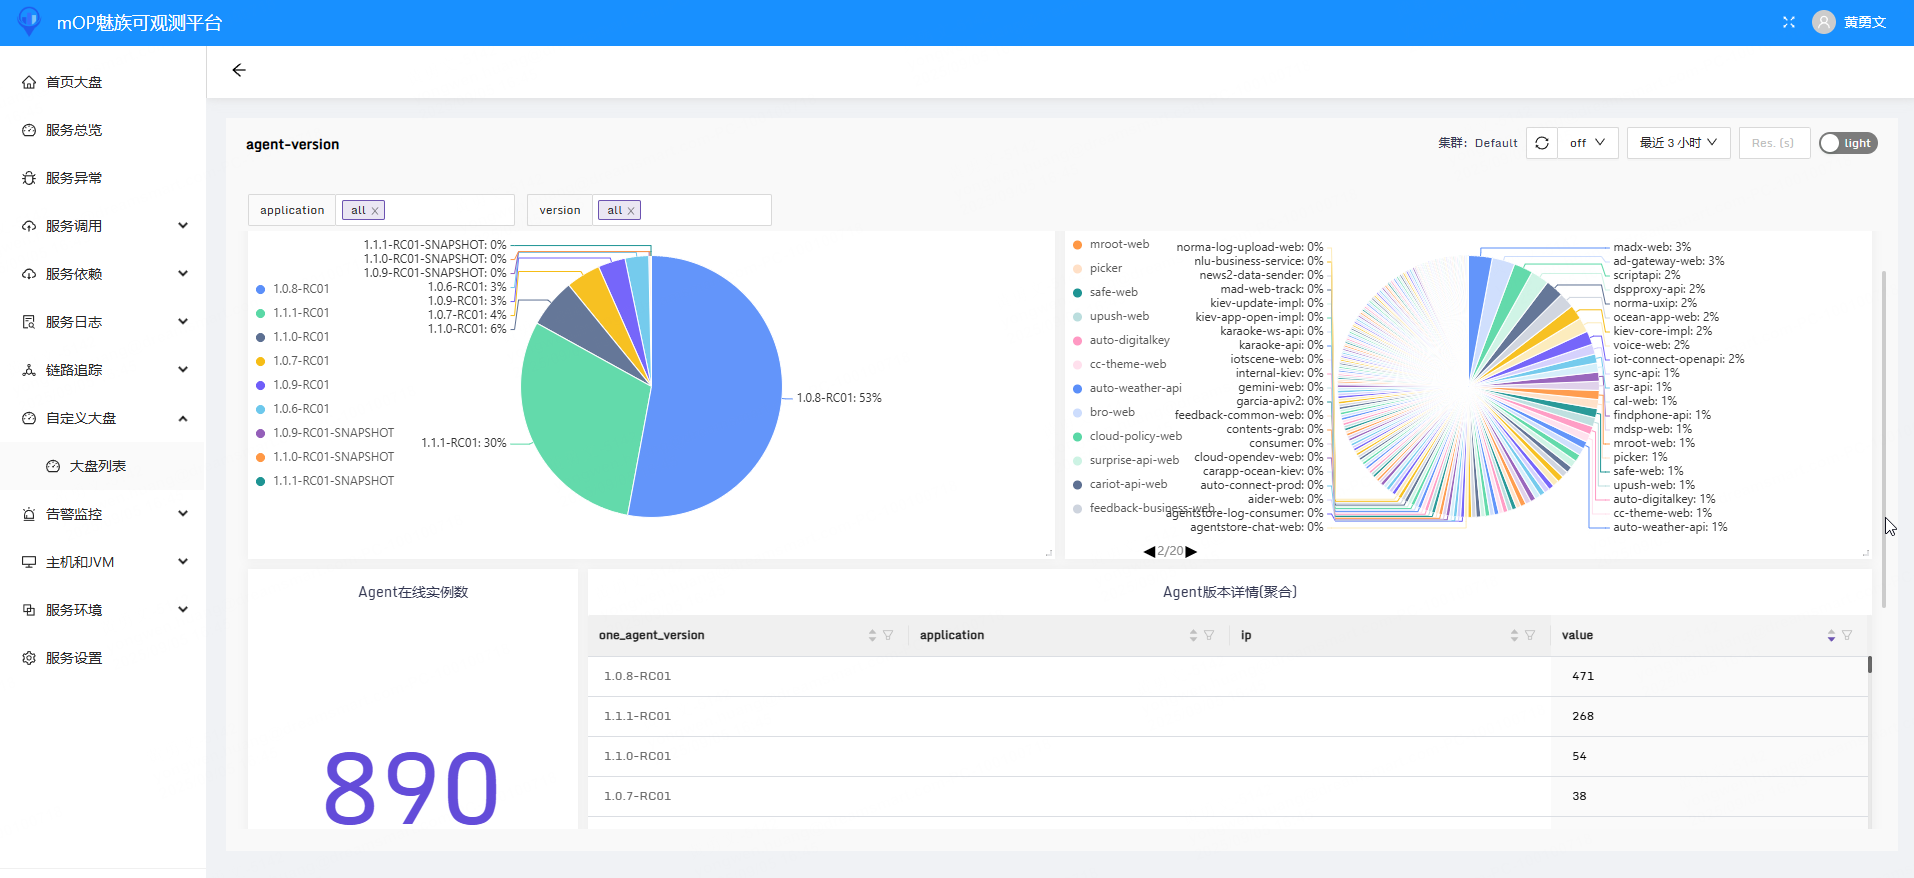Toggle 1.0.8-RC01 legend series visibility
The image size is (1914, 878).
click(x=300, y=289)
